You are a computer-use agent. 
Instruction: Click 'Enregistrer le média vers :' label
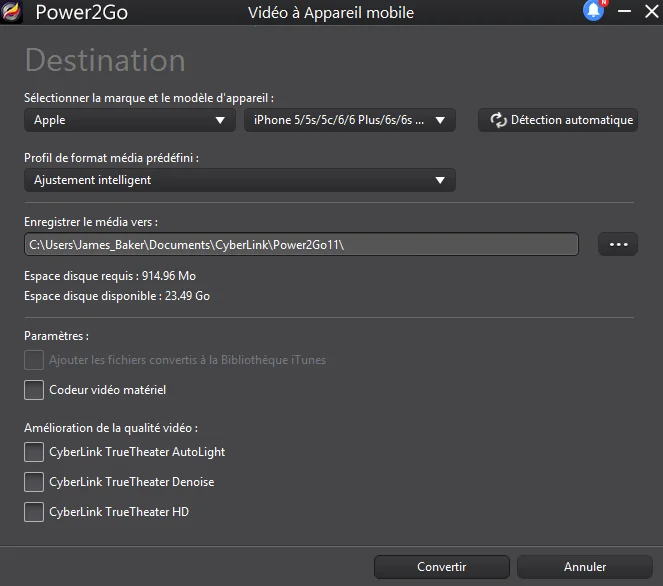tap(91, 222)
